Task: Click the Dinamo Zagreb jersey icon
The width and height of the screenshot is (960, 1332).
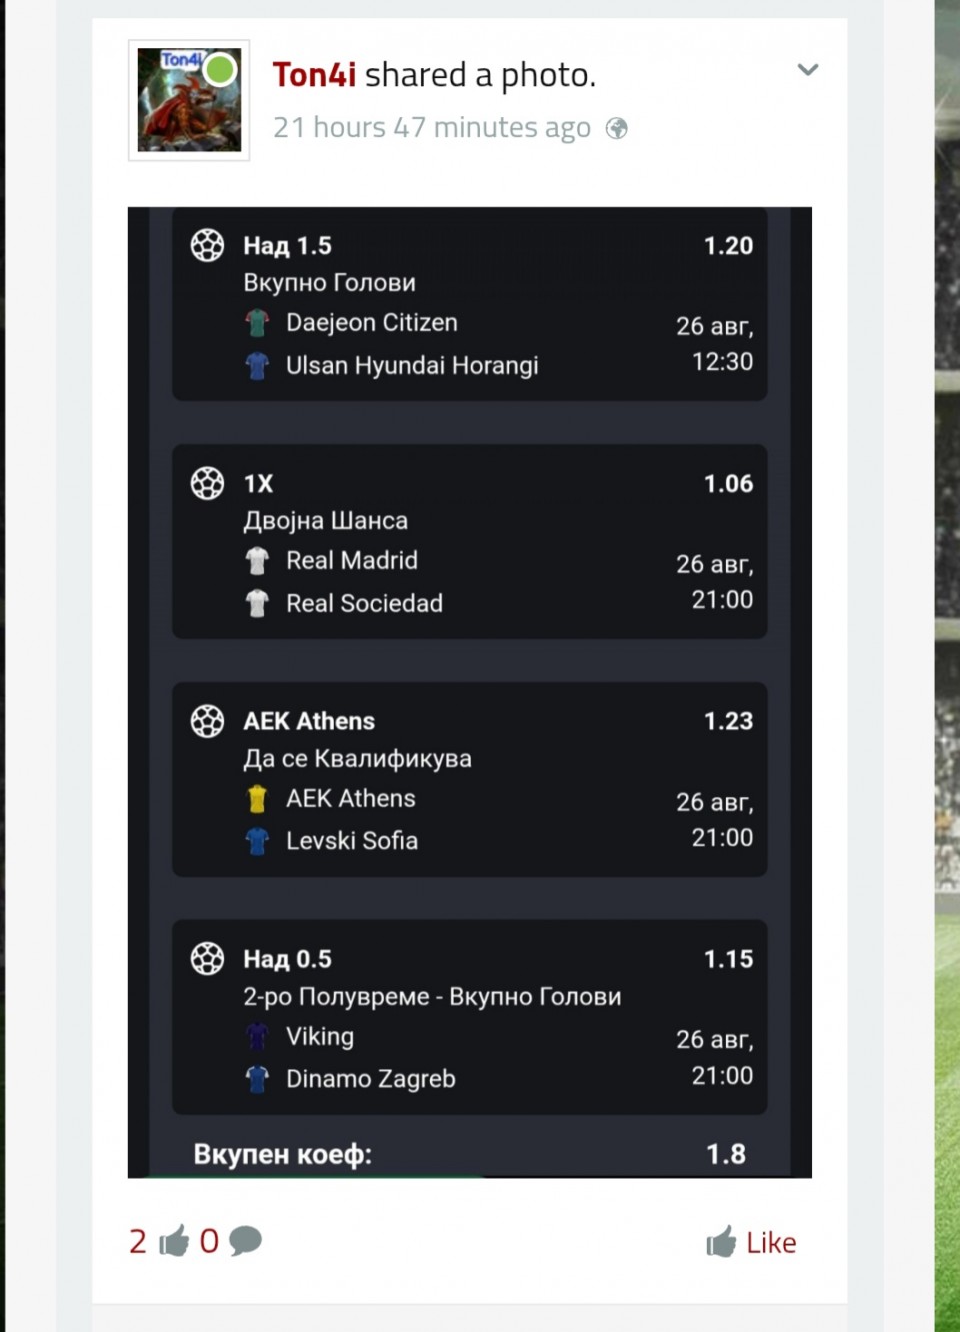Action: (258, 1079)
